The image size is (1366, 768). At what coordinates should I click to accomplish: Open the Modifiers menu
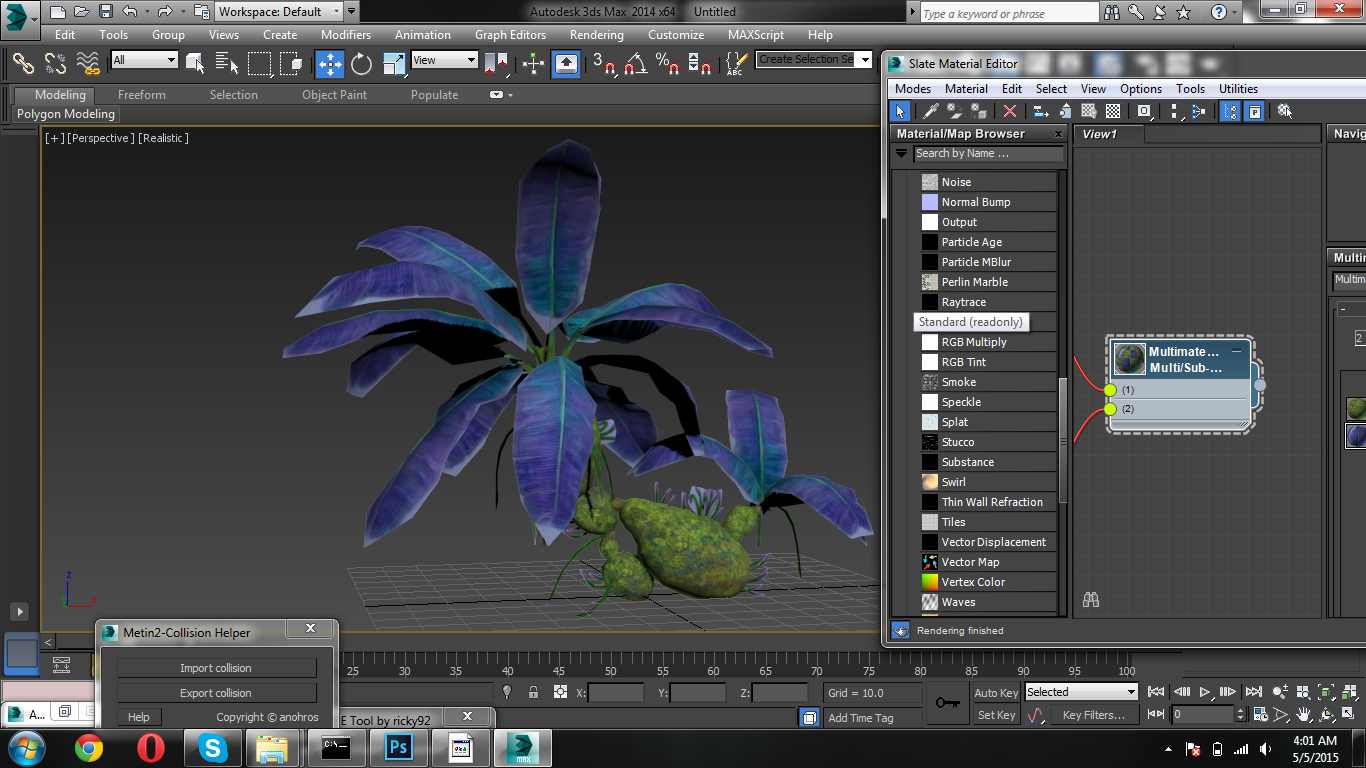346,34
